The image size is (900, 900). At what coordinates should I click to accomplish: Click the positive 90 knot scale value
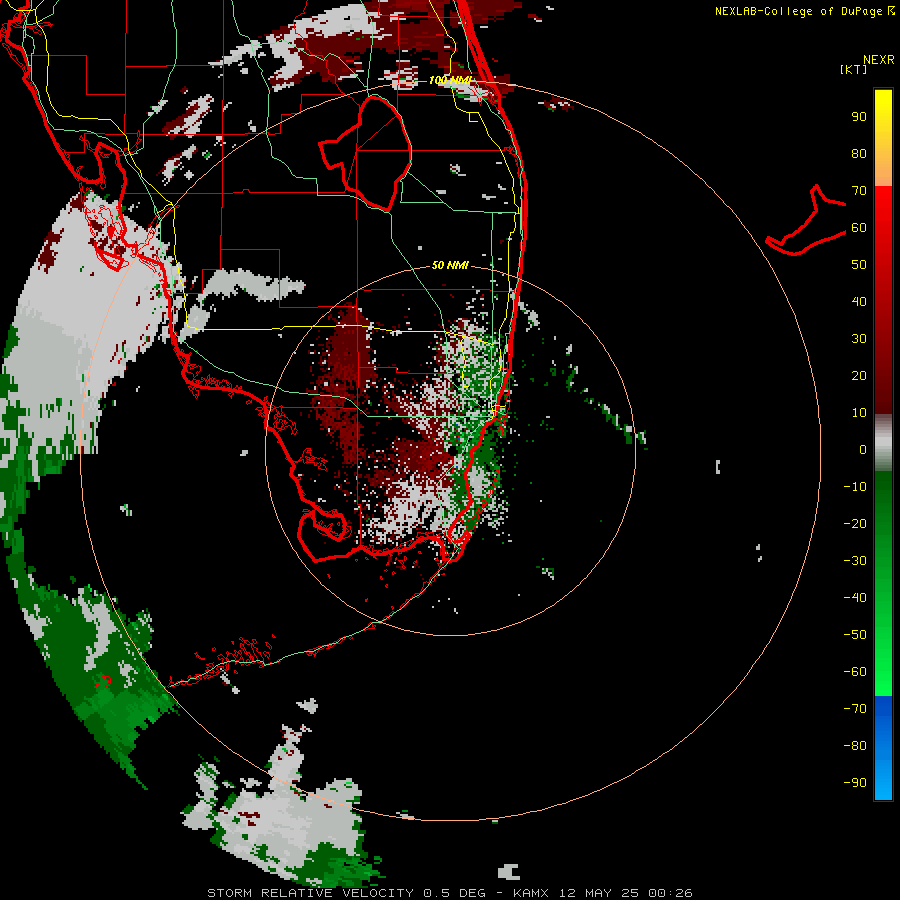[x=859, y=117]
